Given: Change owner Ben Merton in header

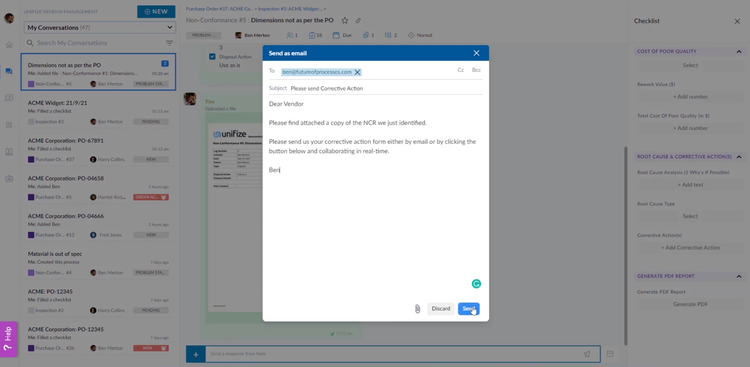Looking at the screenshot, I should [x=253, y=35].
